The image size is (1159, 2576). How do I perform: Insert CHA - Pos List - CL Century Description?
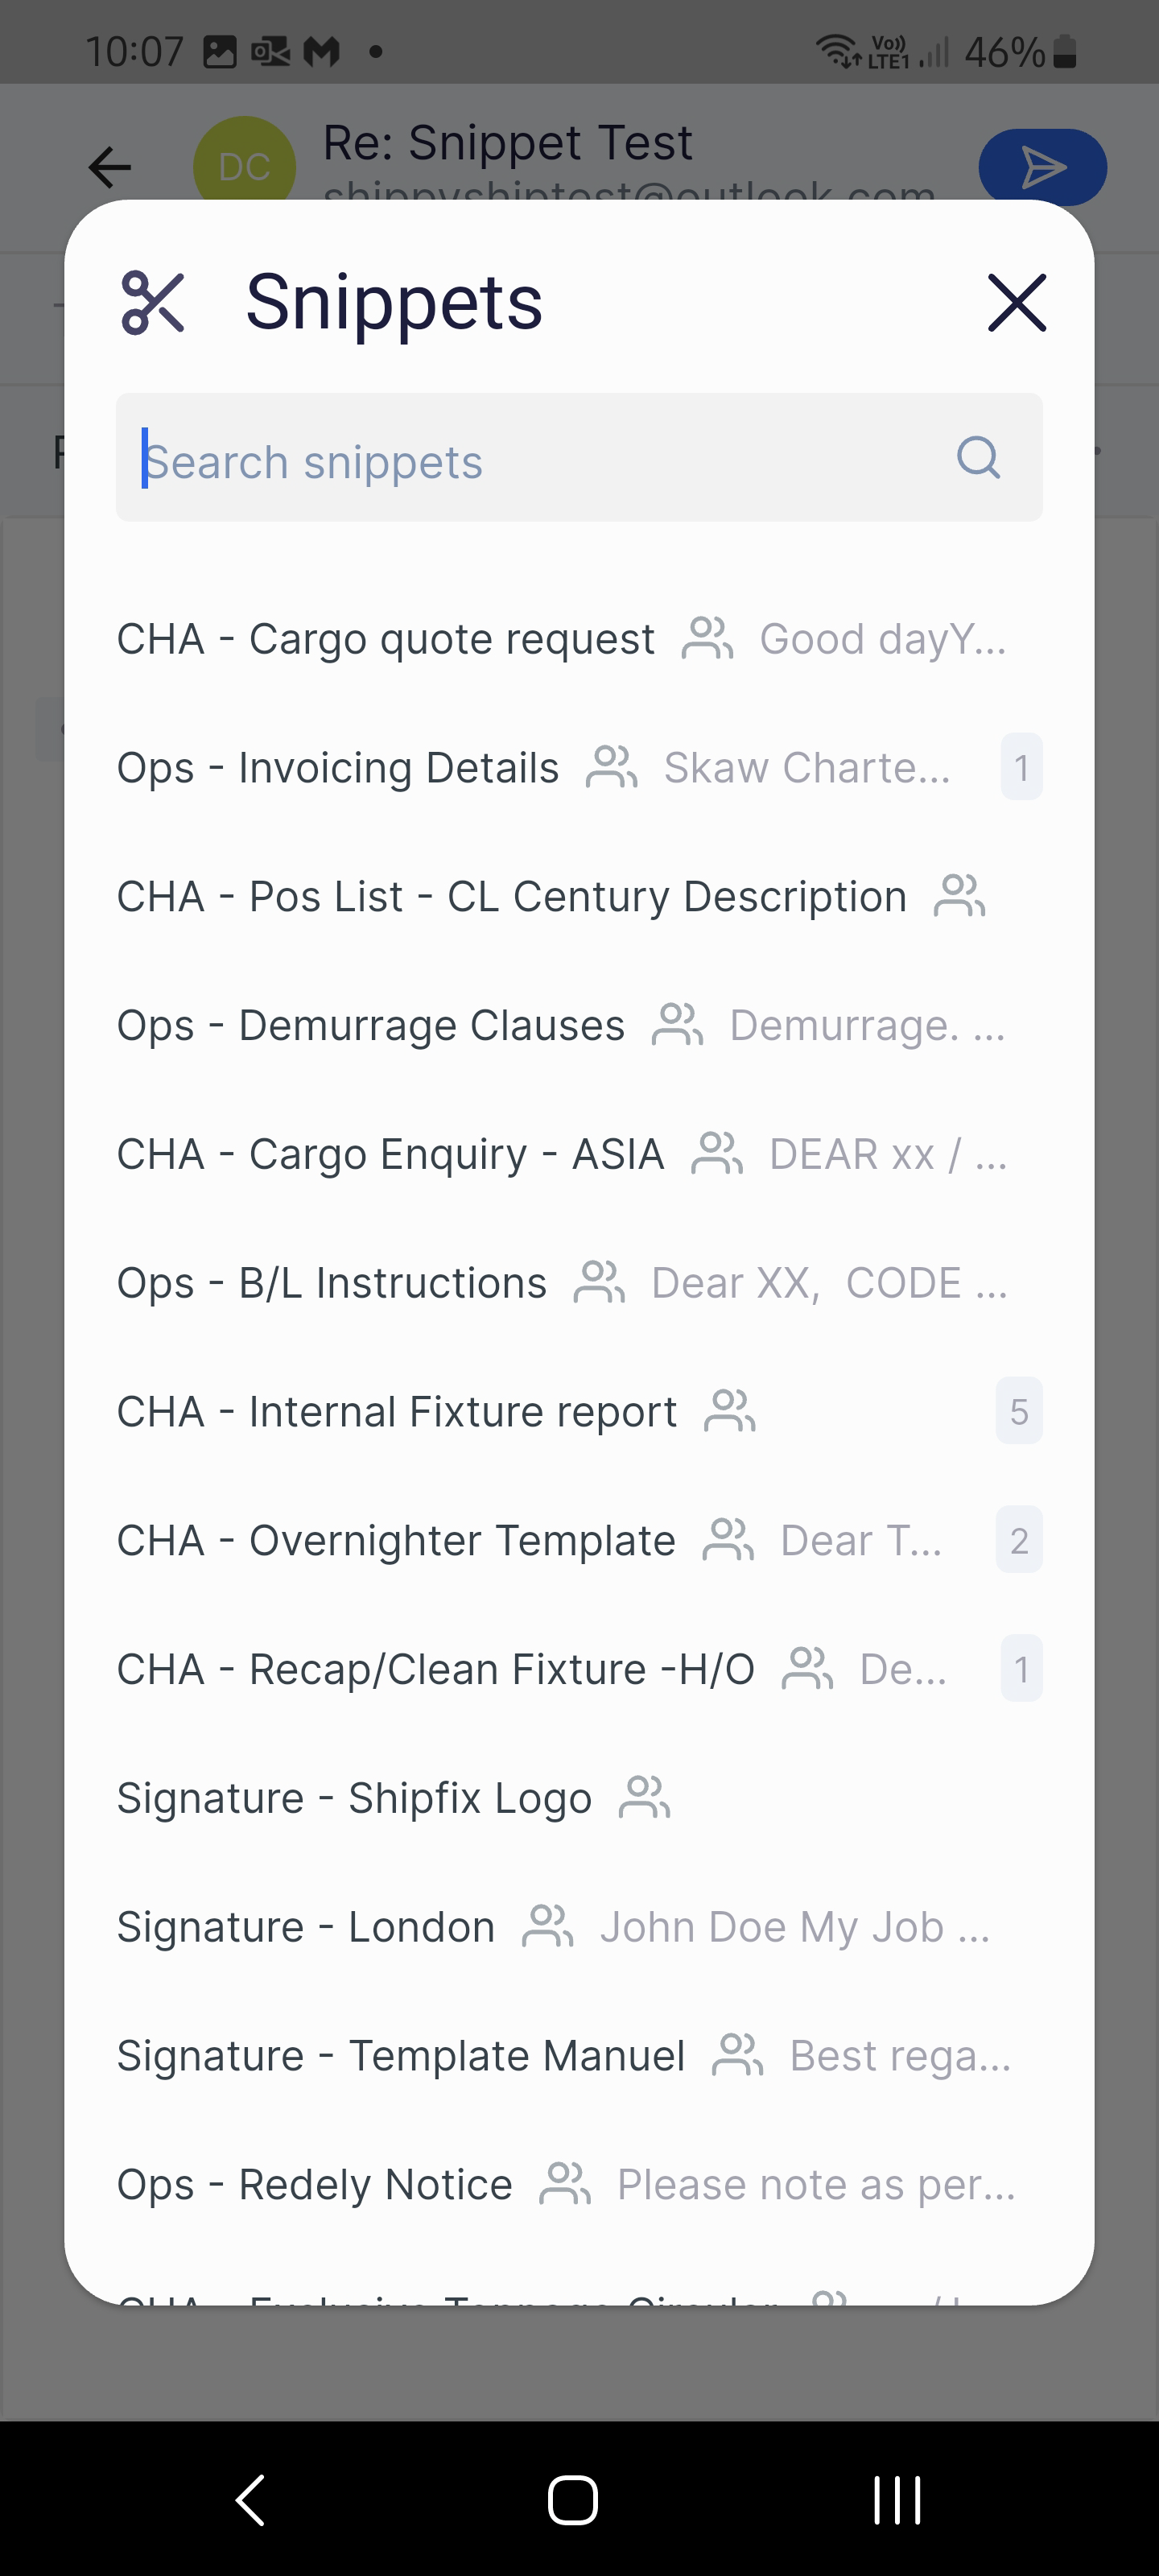click(x=511, y=897)
